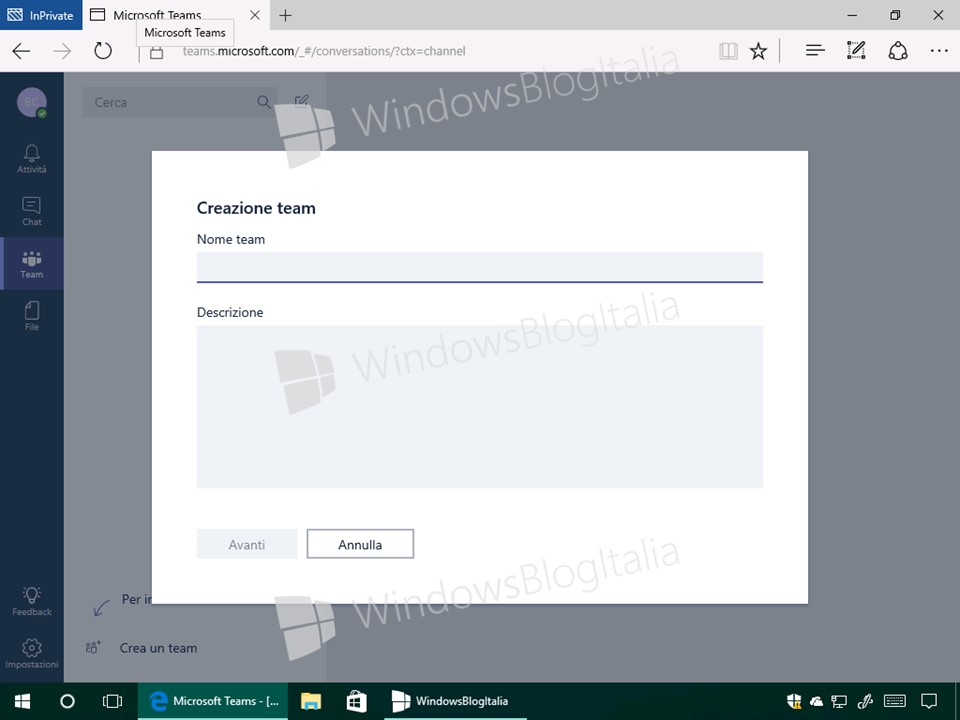Screen dimensions: 960x720
Task: Click the InPrivate indicator
Action: (41, 15)
